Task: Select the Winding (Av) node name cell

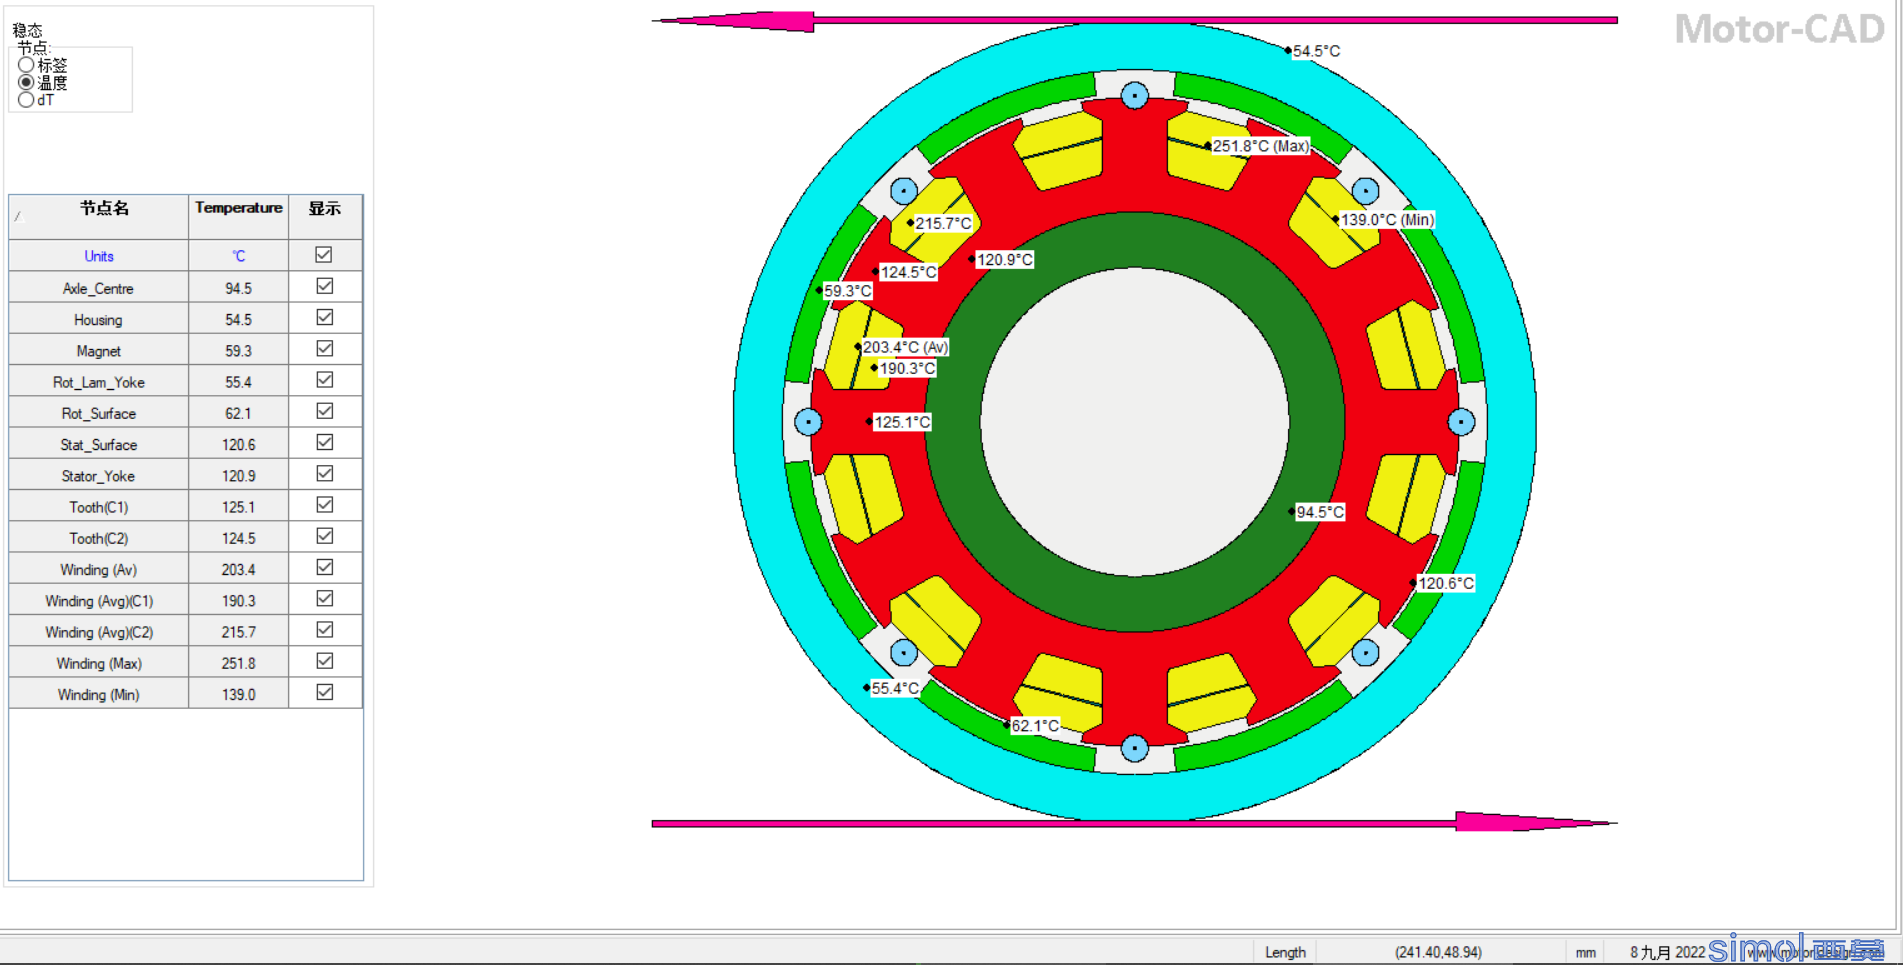Action: (x=99, y=570)
